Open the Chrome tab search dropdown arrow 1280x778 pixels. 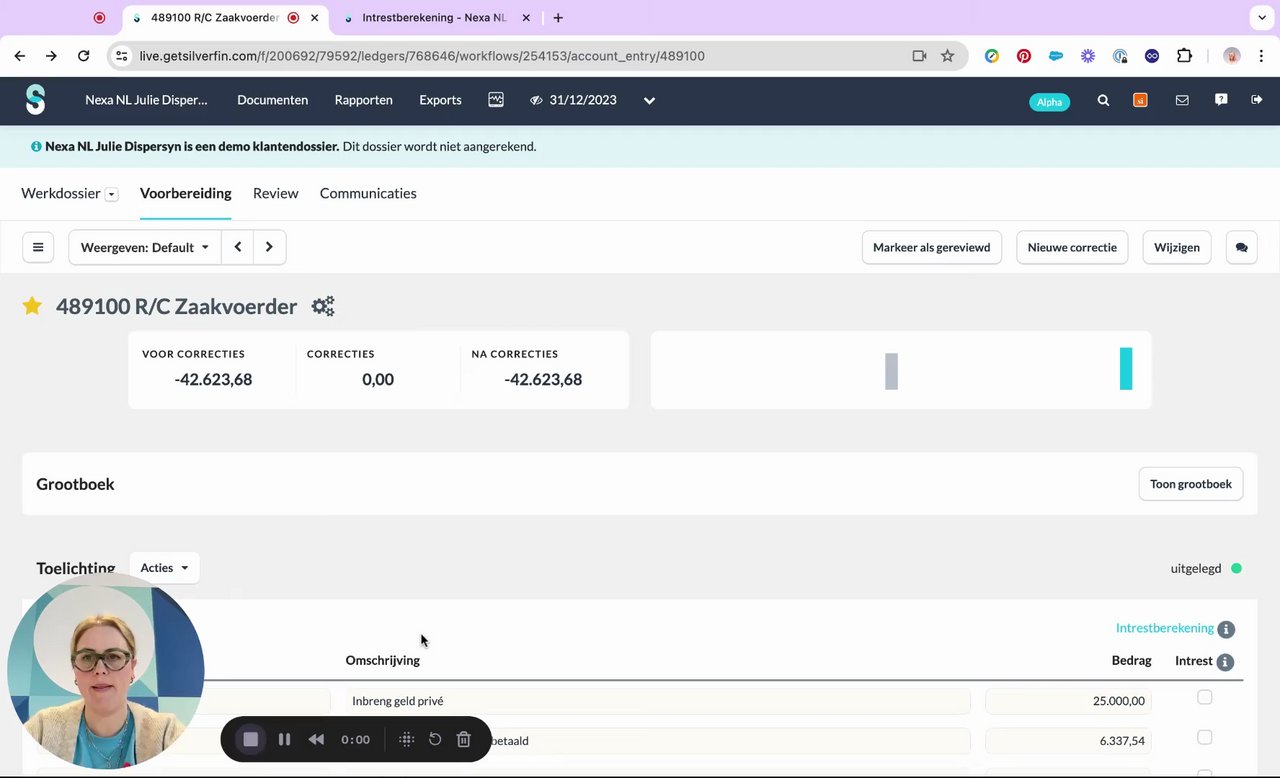(x=1261, y=18)
